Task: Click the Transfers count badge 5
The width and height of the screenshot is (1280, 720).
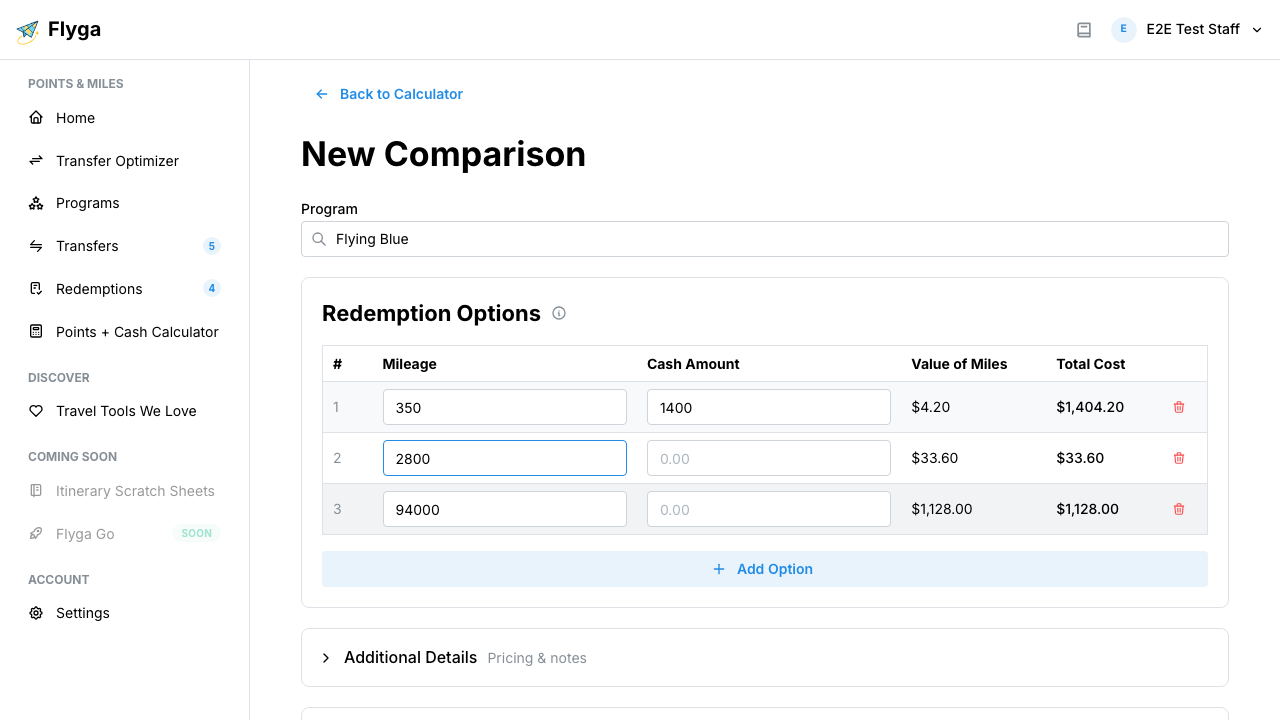Action: (211, 246)
